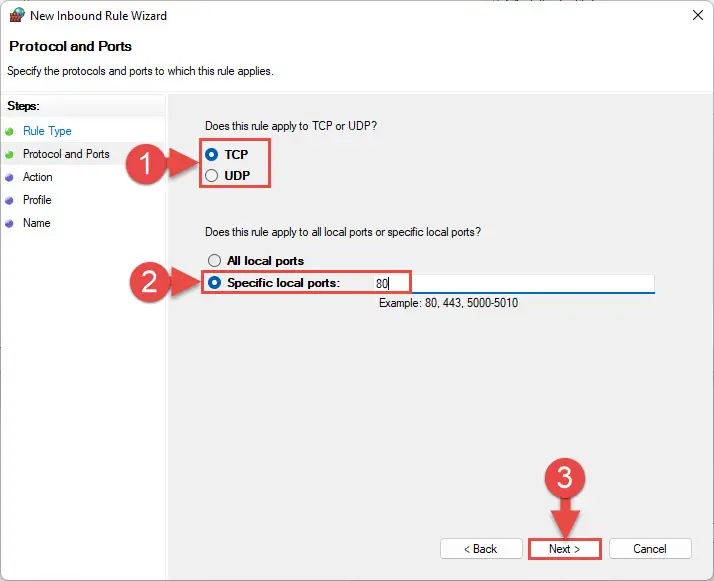Choose the All local ports option

tap(214, 260)
